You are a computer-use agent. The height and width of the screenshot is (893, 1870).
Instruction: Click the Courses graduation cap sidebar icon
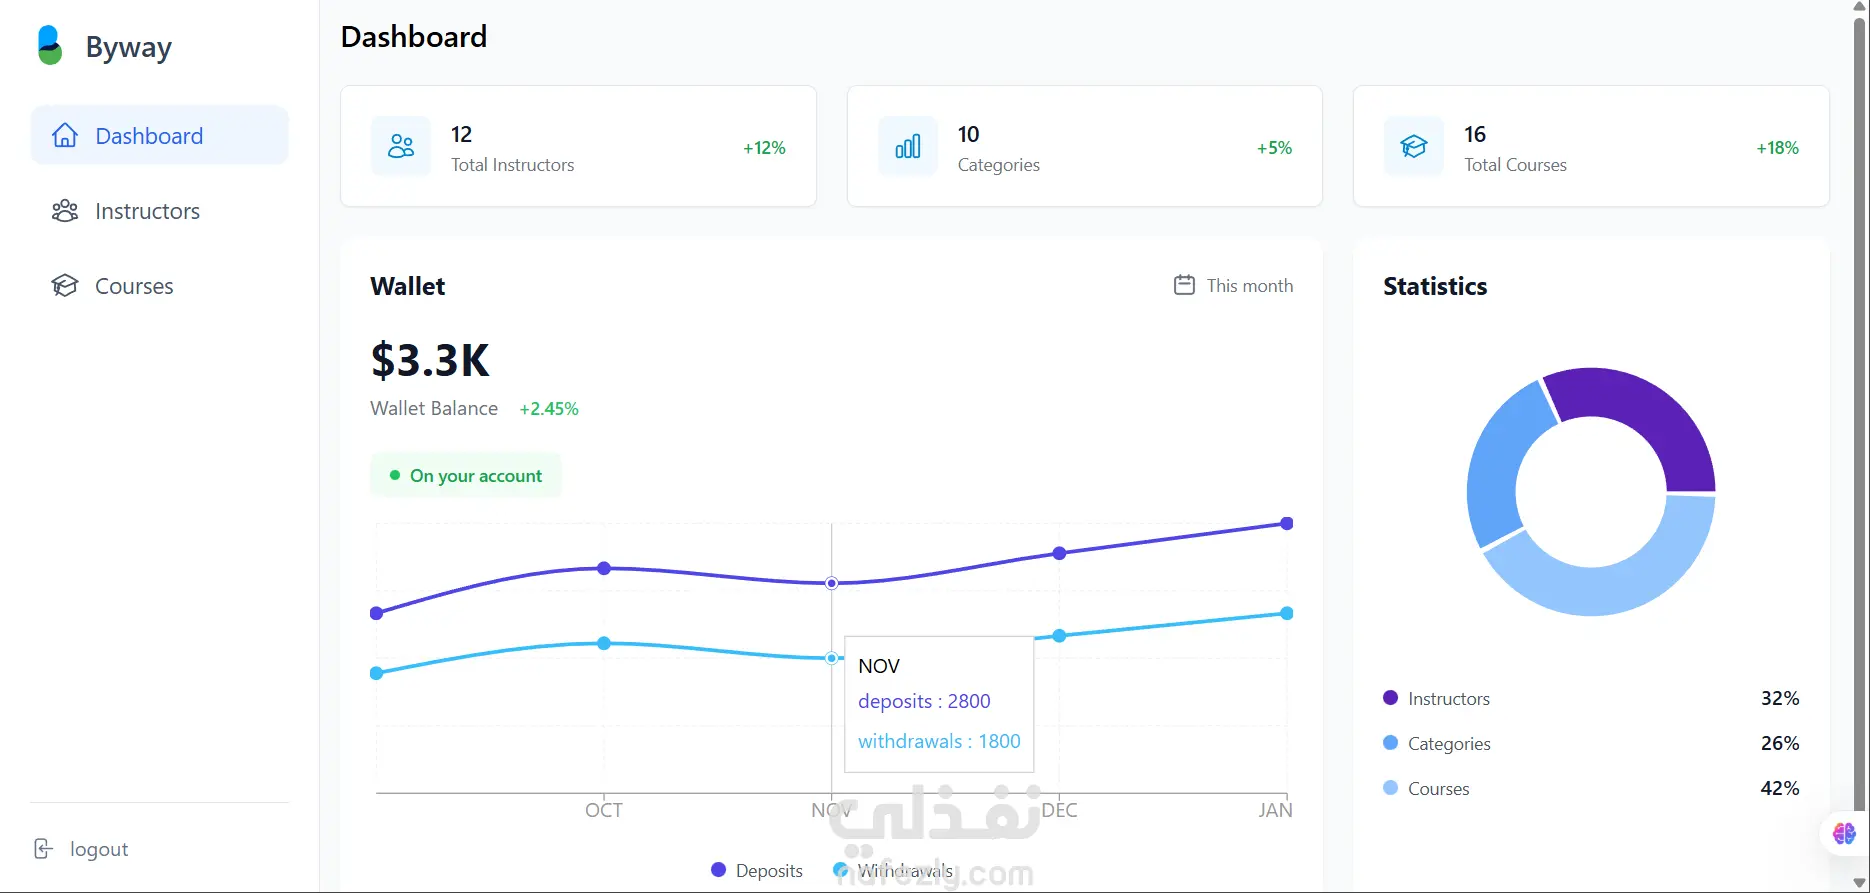[x=65, y=286]
